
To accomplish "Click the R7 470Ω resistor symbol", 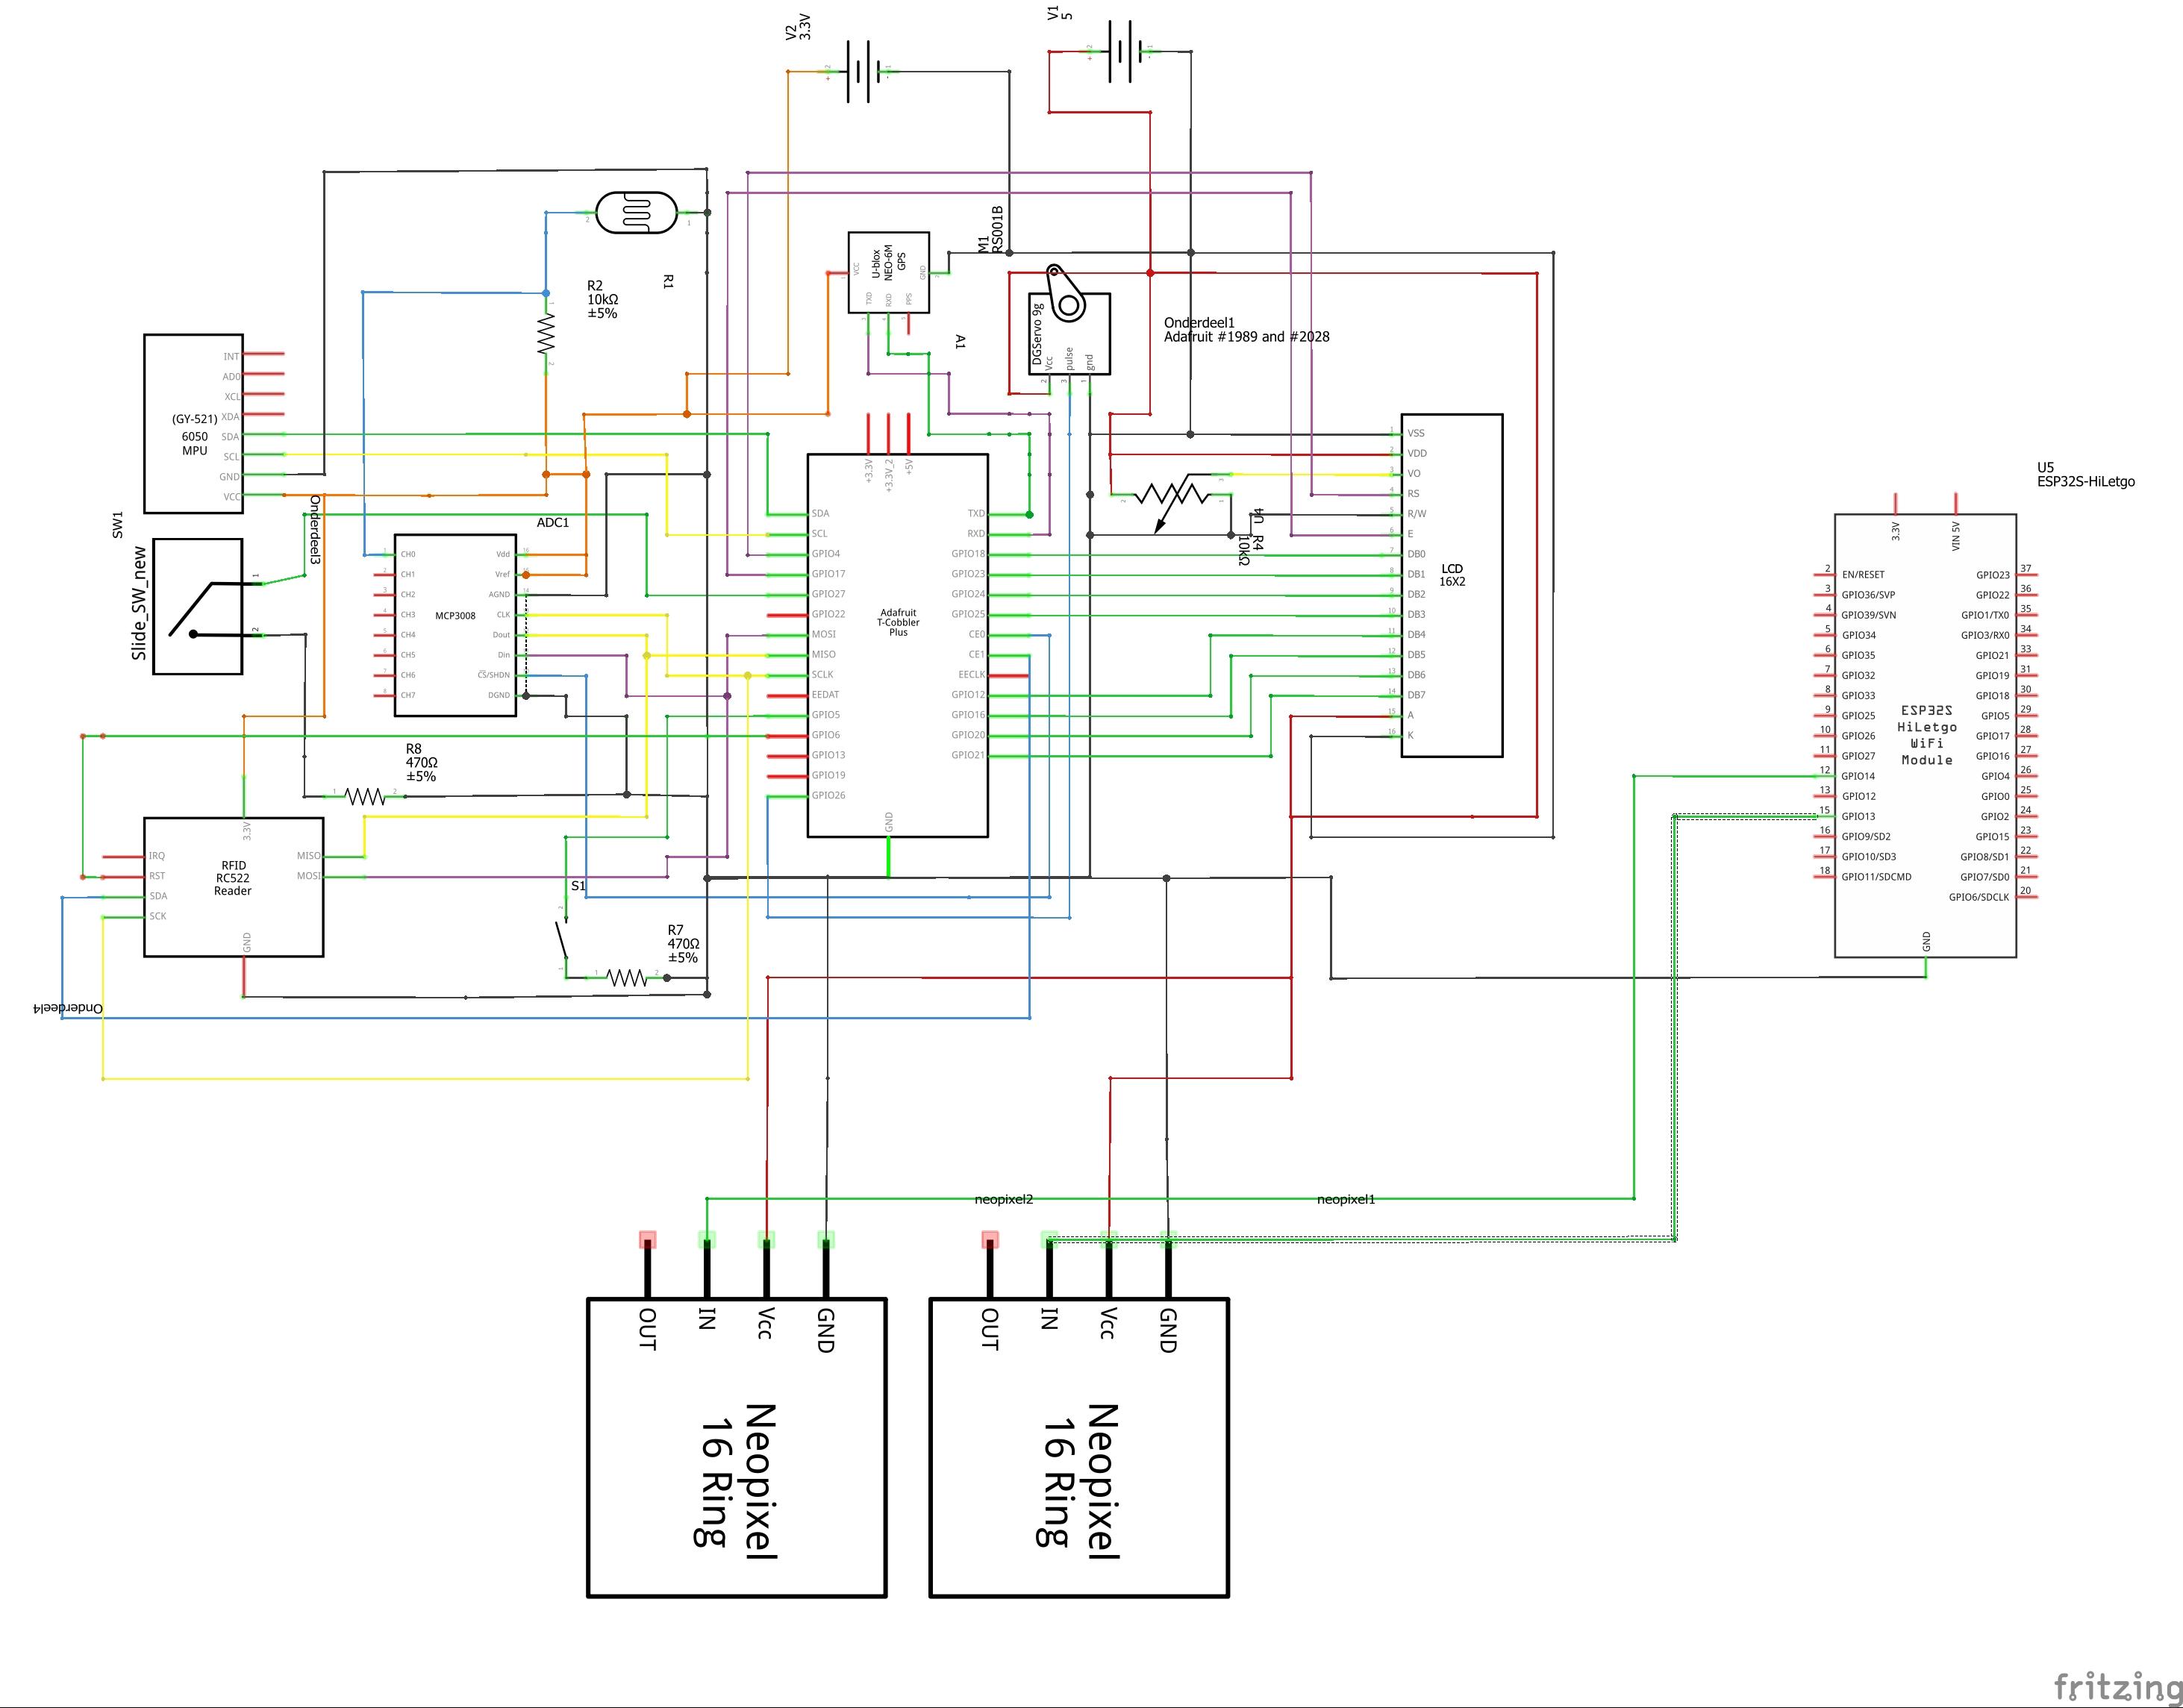I will point(627,977).
